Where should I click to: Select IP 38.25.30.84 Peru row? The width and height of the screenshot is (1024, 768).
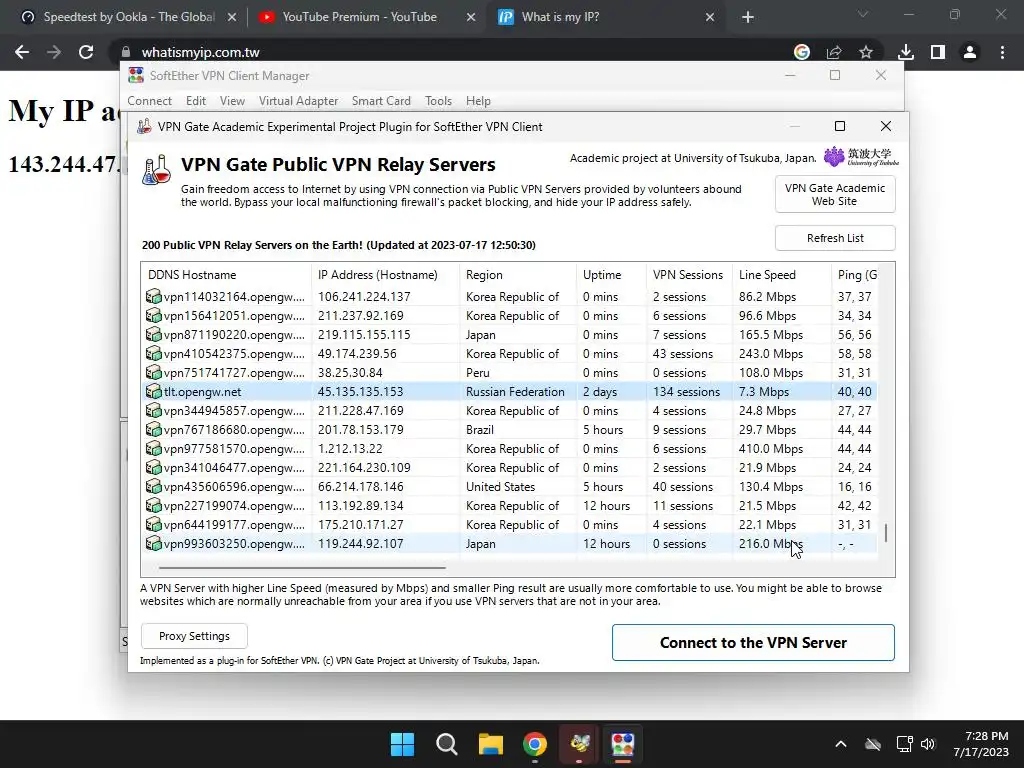(509, 373)
